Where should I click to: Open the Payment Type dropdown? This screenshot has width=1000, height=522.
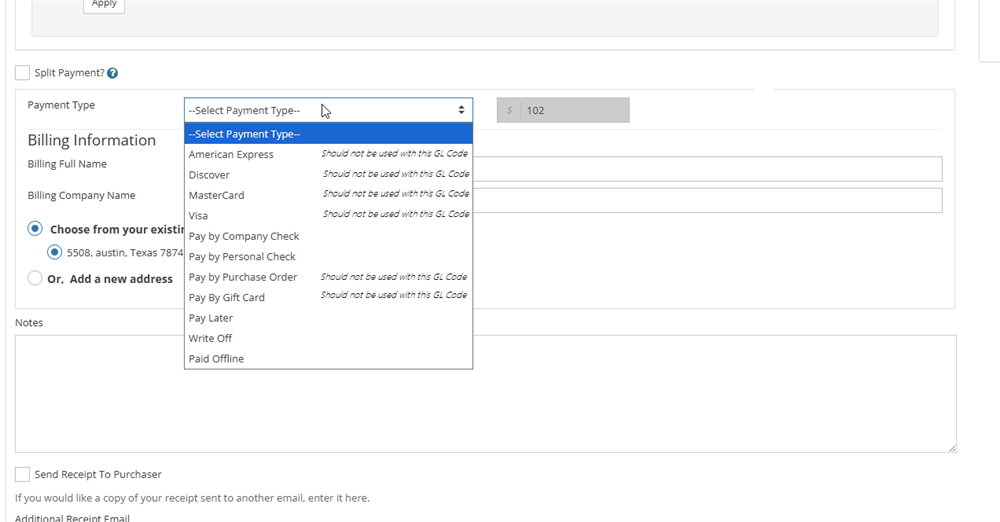tap(328, 110)
